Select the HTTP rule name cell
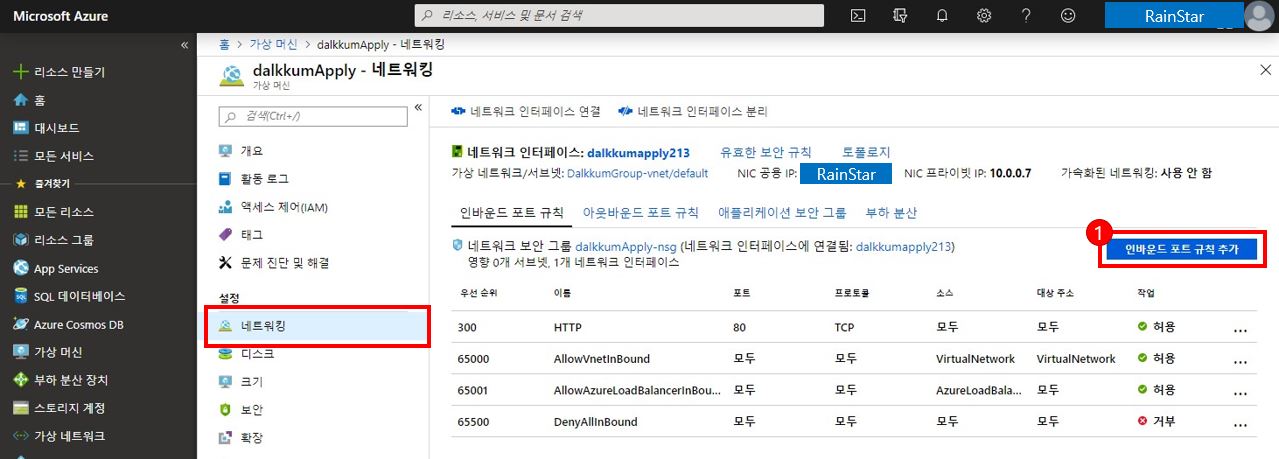The image size is (1279, 459). point(567,327)
